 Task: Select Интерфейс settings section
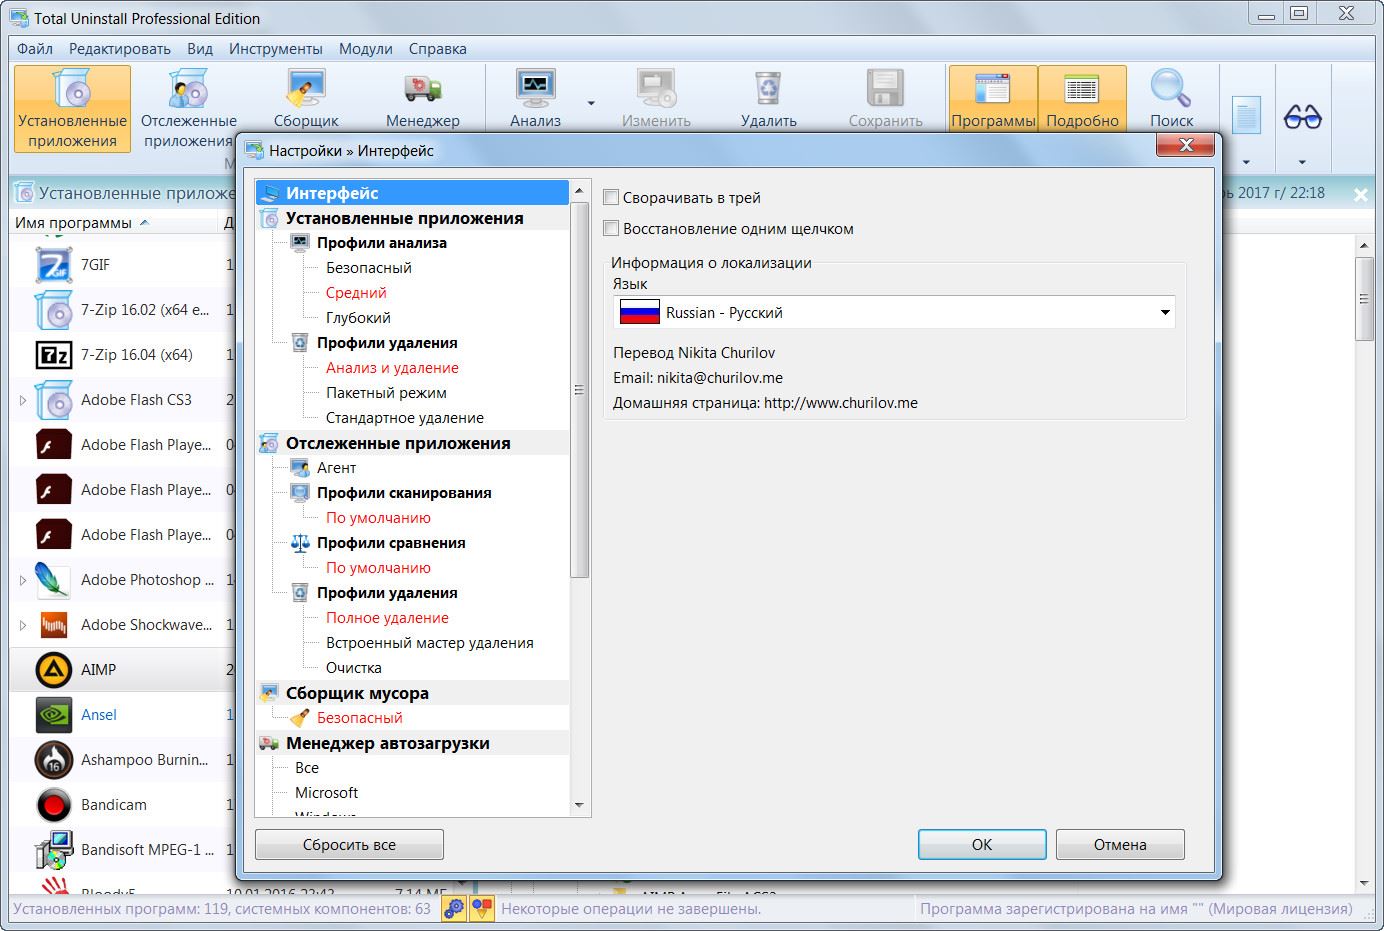click(412, 193)
